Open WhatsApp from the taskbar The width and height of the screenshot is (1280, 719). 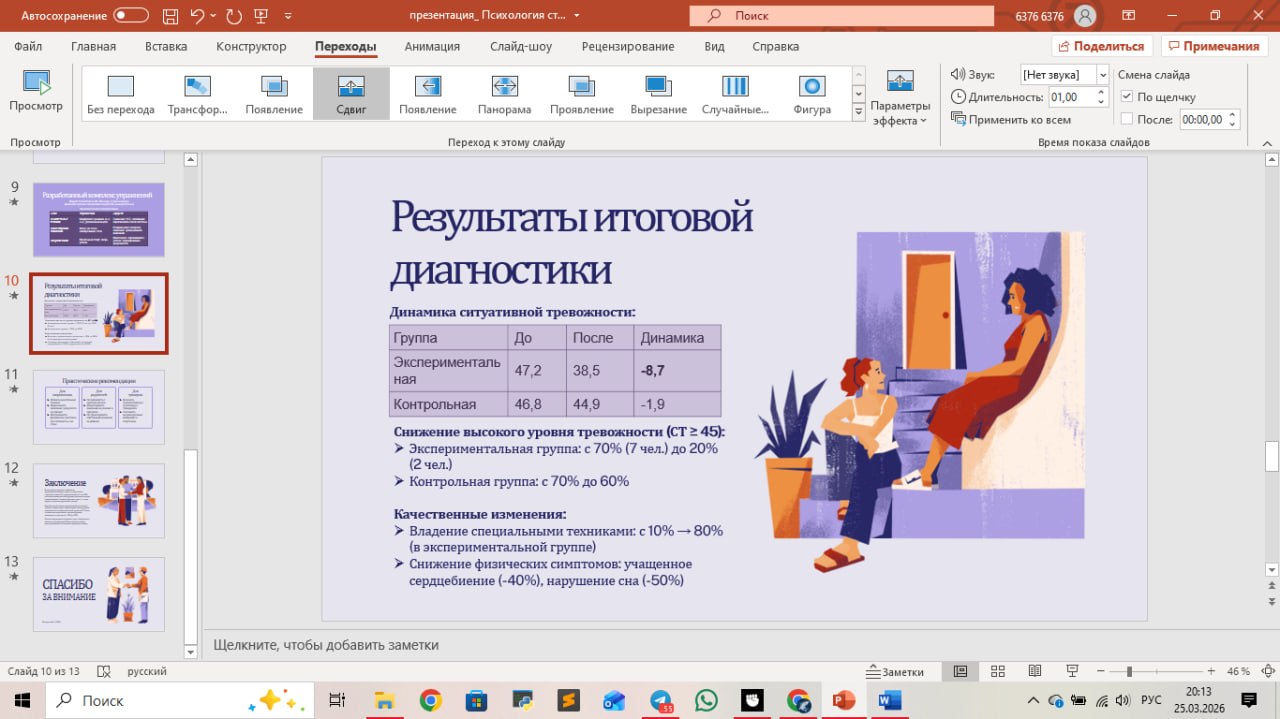706,700
